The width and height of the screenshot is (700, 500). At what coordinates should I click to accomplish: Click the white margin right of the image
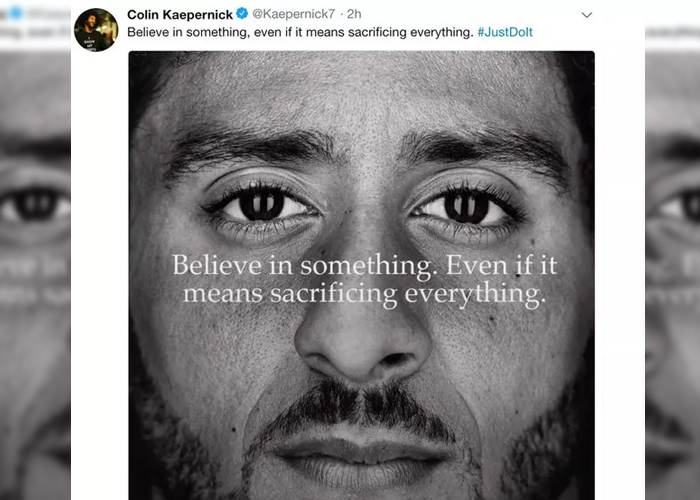(x=620, y=275)
